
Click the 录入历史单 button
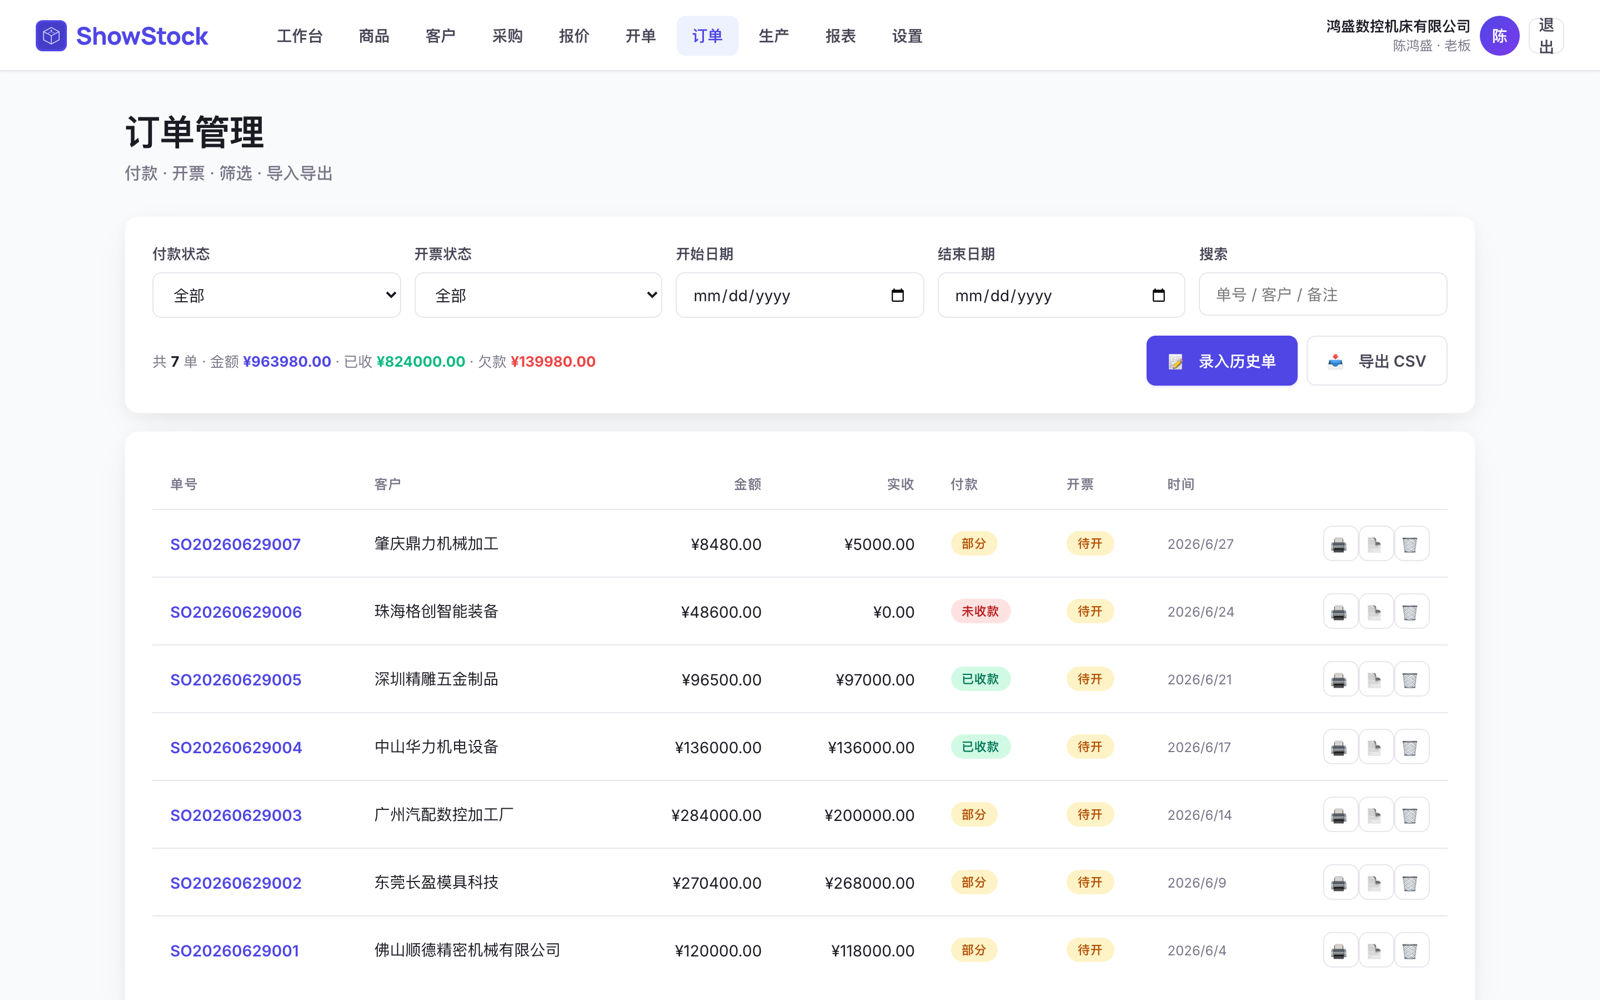click(1221, 361)
